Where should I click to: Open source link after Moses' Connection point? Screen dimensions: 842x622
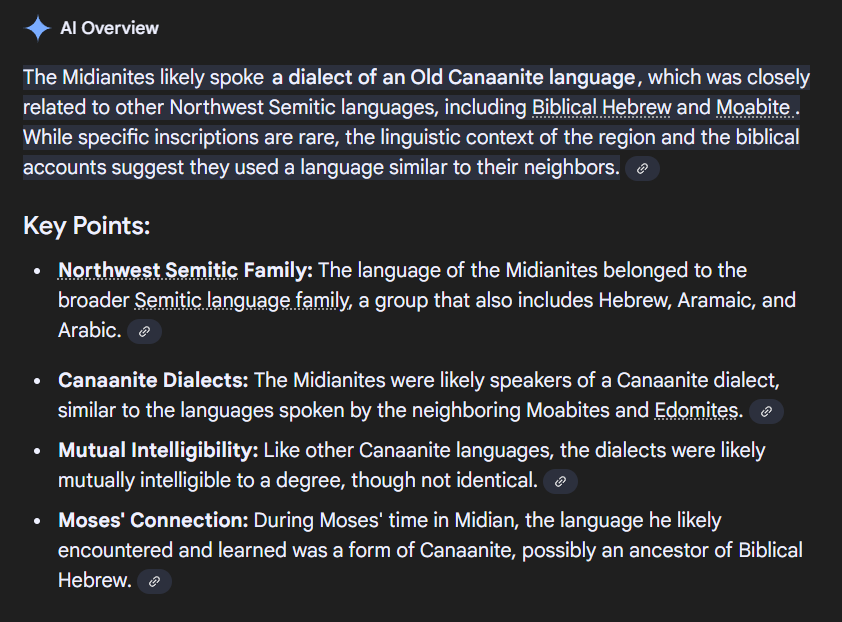click(154, 581)
